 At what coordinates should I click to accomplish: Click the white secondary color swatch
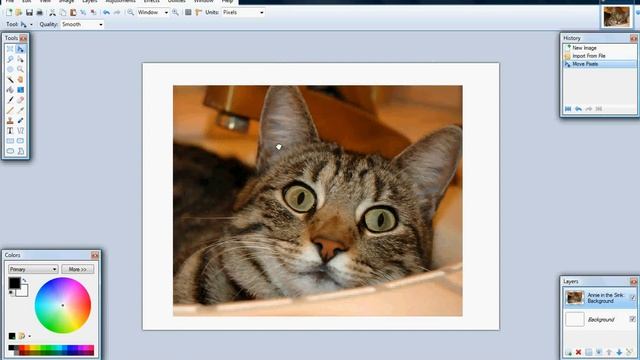click(23, 291)
